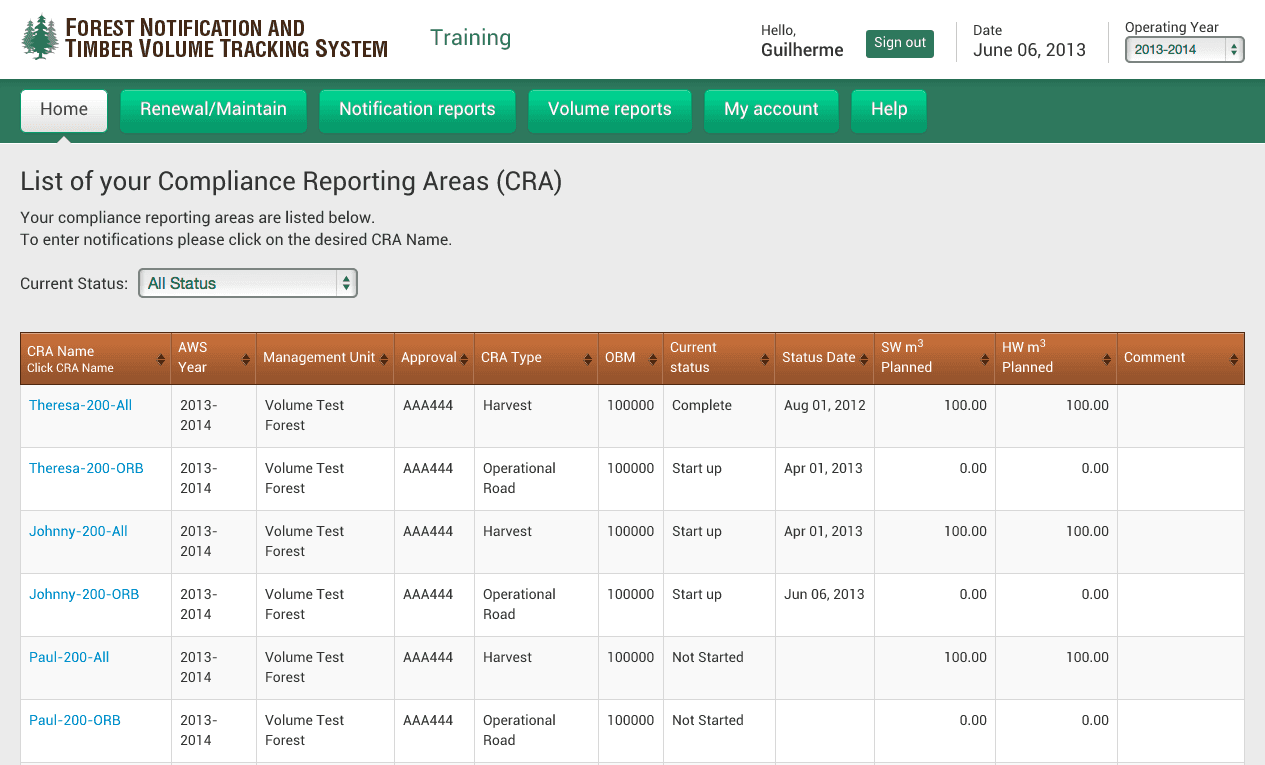Sort by Current status column arrows
Image resolution: width=1265 pixels, height=765 pixels.
click(x=765, y=359)
